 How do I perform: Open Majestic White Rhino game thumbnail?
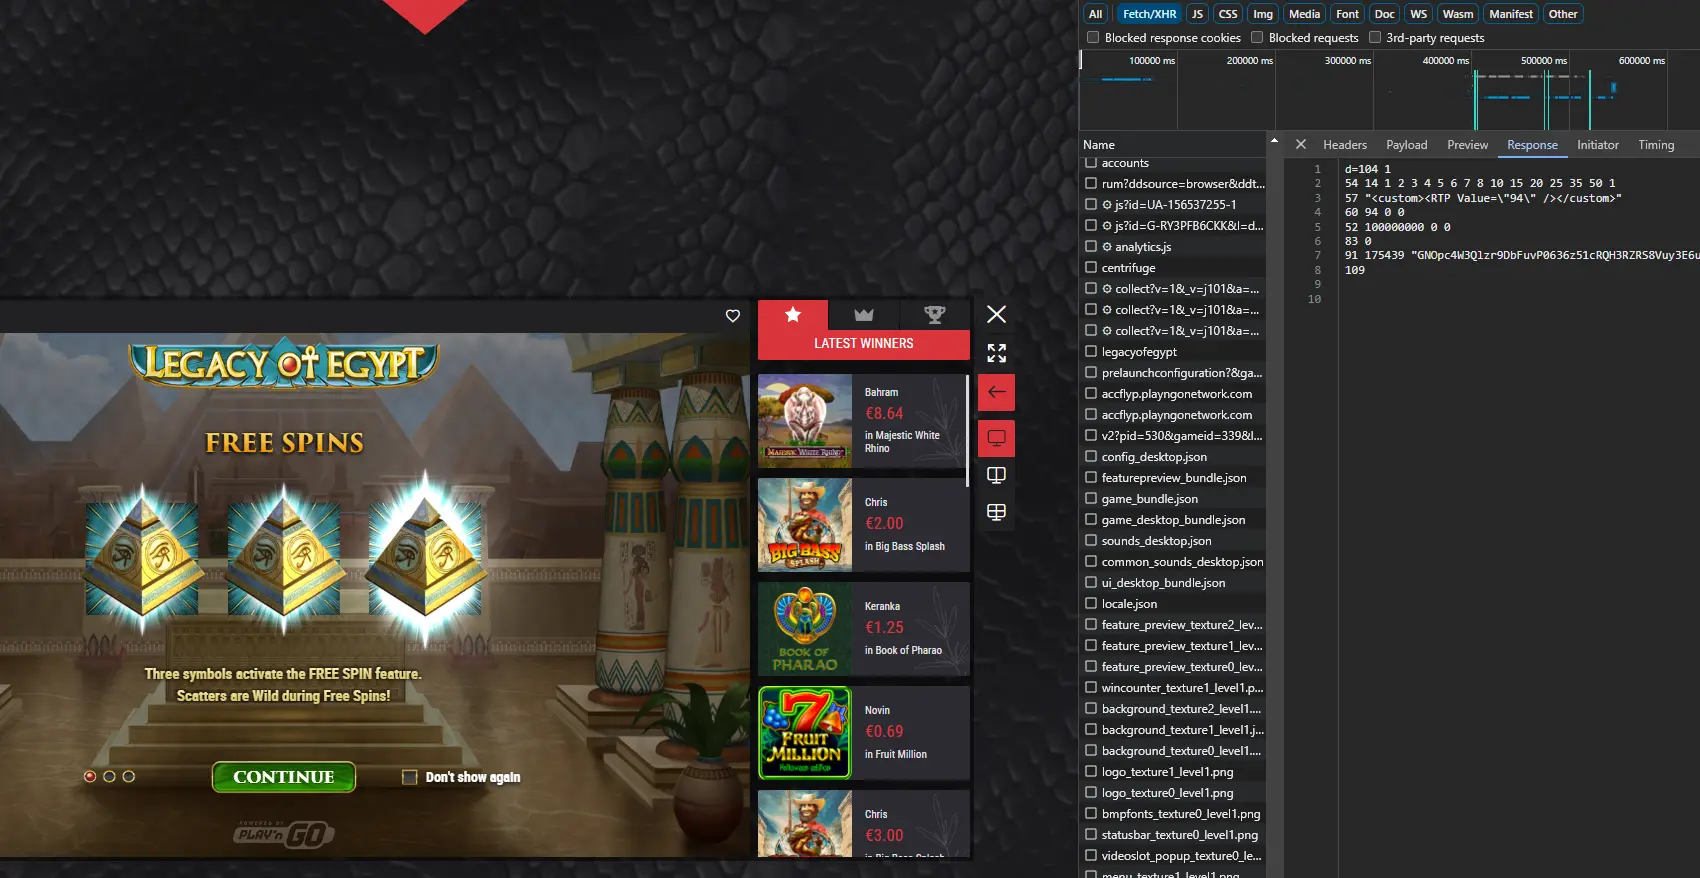click(x=805, y=421)
